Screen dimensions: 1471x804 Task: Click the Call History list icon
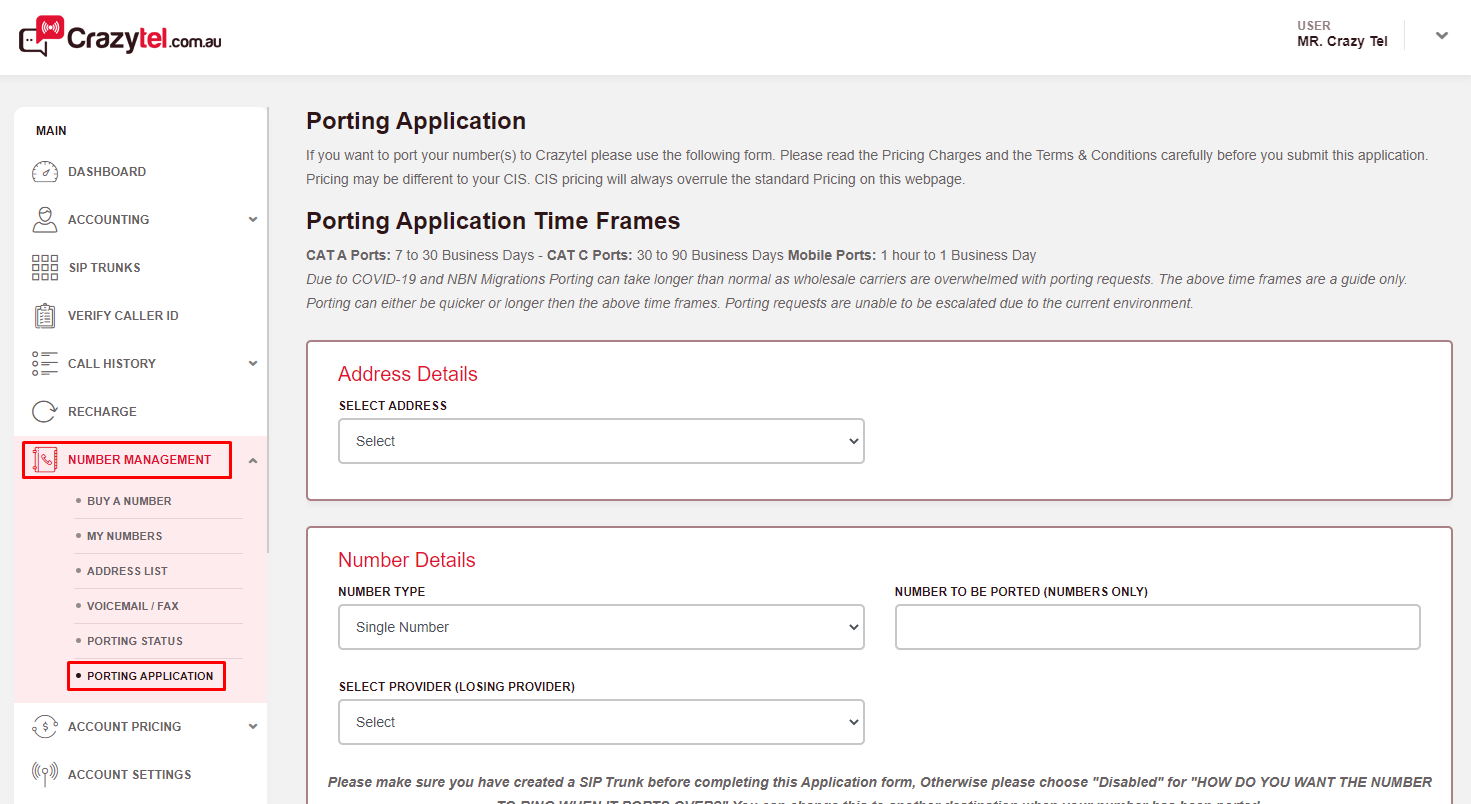click(x=45, y=364)
